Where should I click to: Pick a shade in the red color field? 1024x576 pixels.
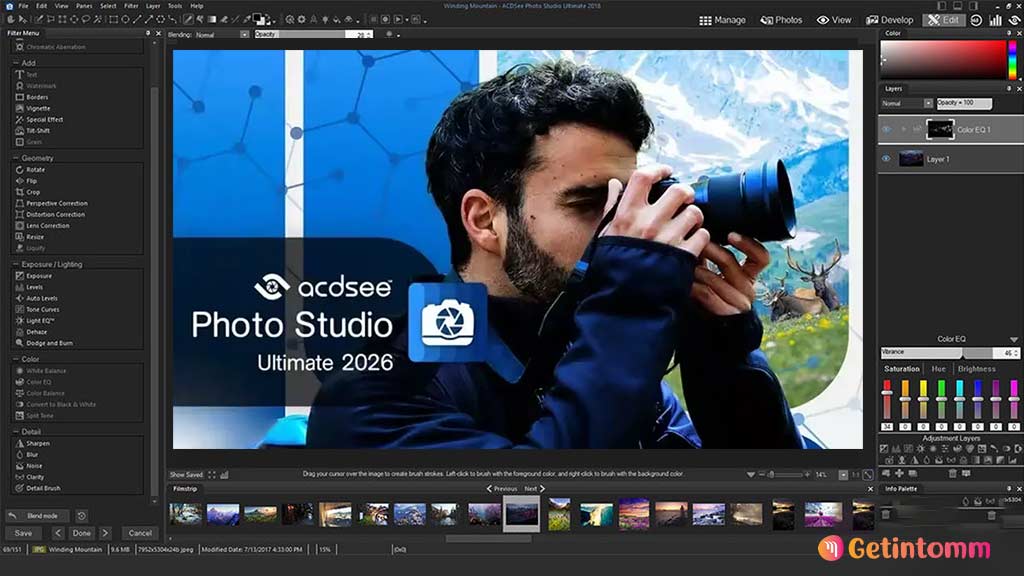click(943, 60)
